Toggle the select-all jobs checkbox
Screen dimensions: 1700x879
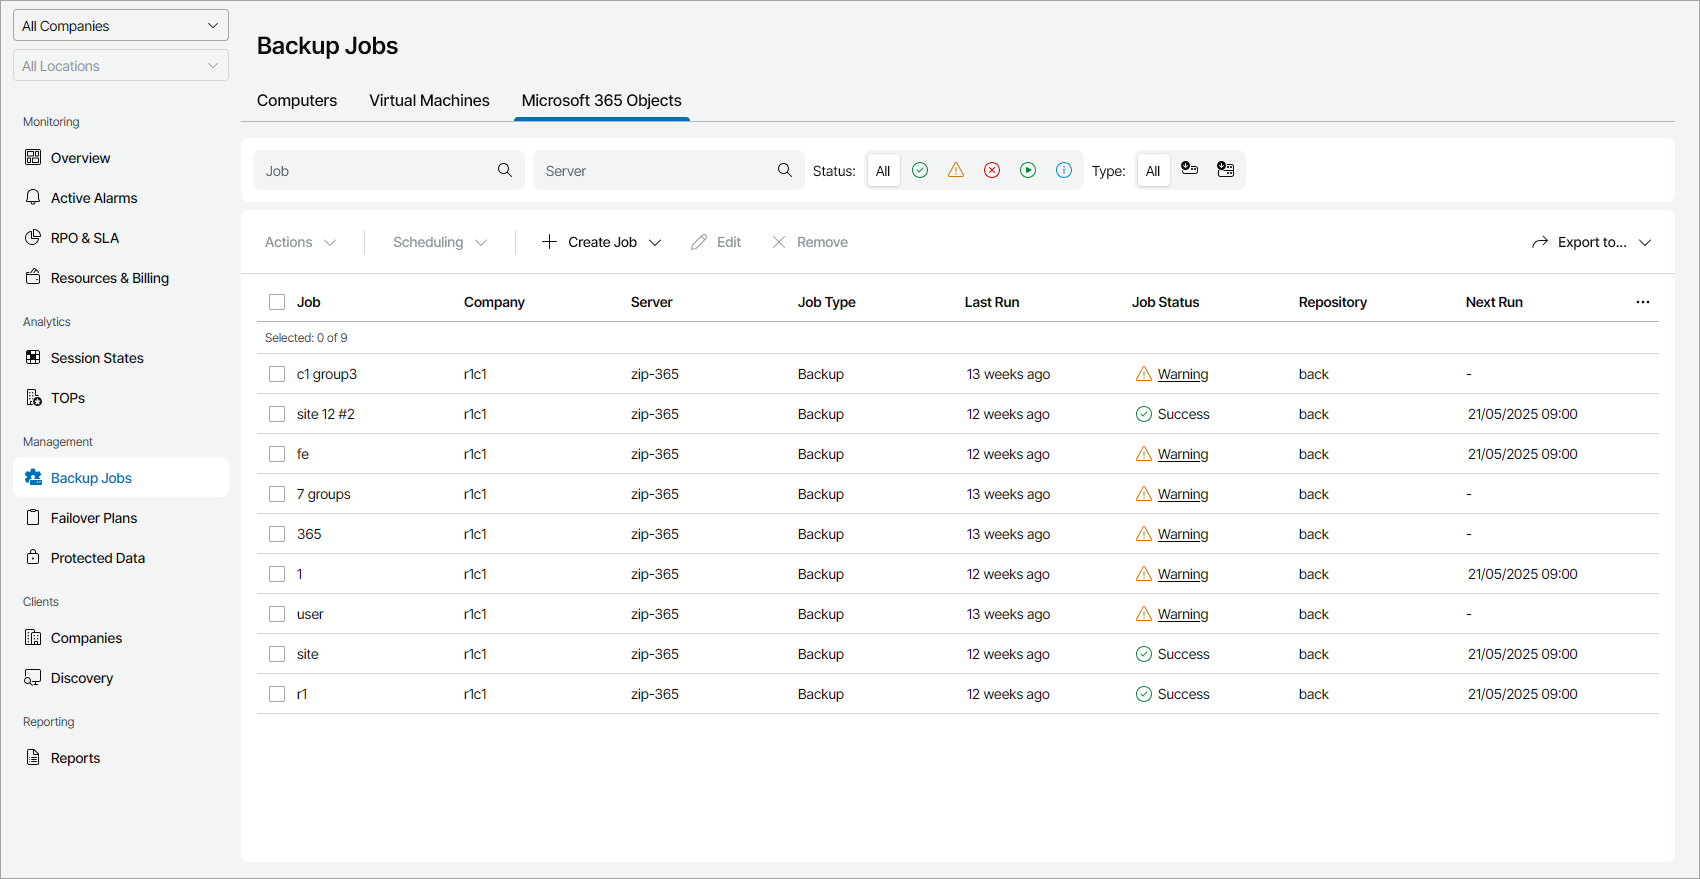pos(277,302)
